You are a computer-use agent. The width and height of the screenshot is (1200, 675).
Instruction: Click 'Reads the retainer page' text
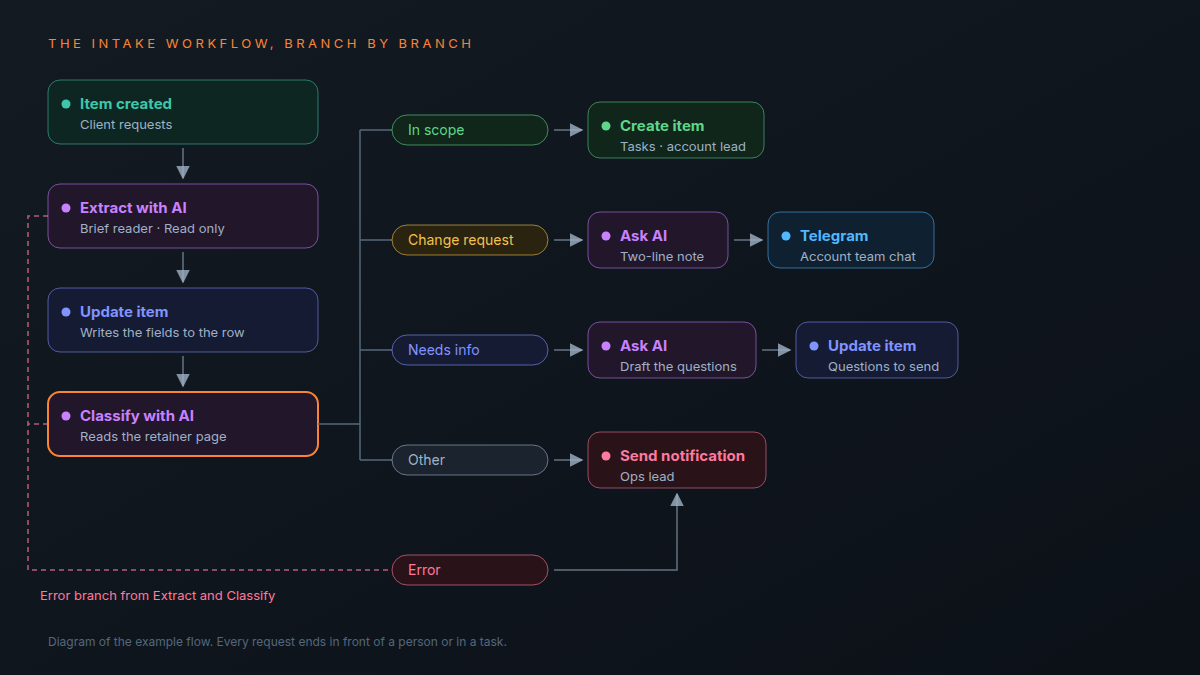[x=153, y=437]
